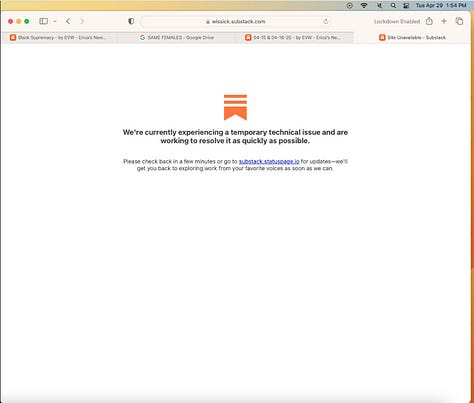Go back to the previous page
This screenshot has height=403, width=474.
(x=68, y=21)
